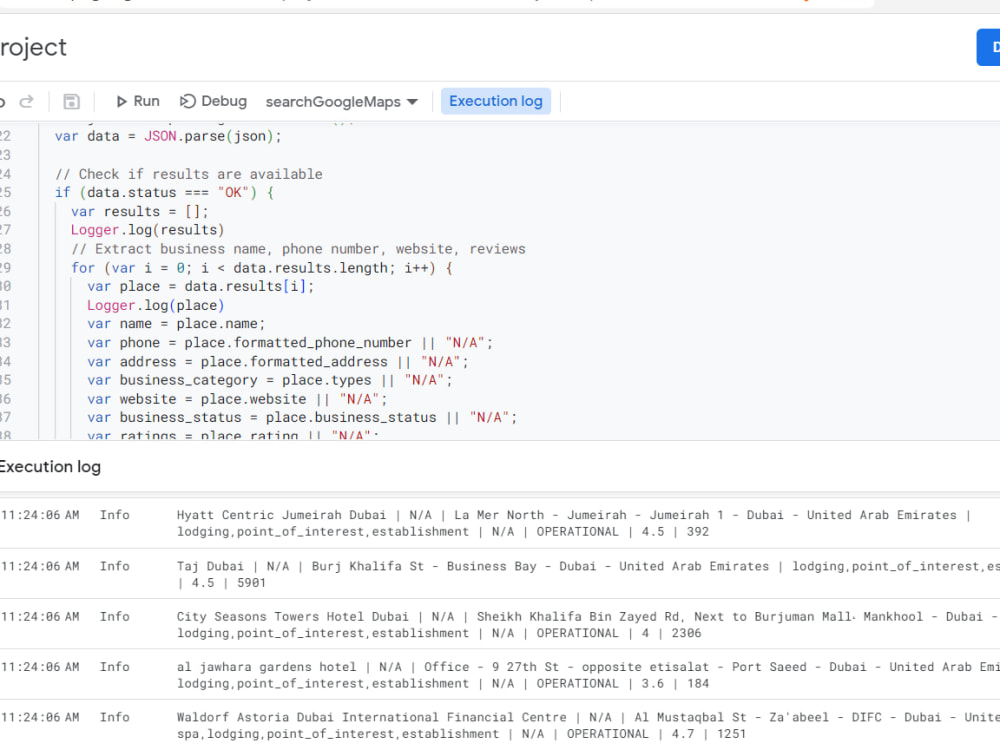Click the 'var address' code line
The height and width of the screenshot is (750, 1000).
[278, 362]
